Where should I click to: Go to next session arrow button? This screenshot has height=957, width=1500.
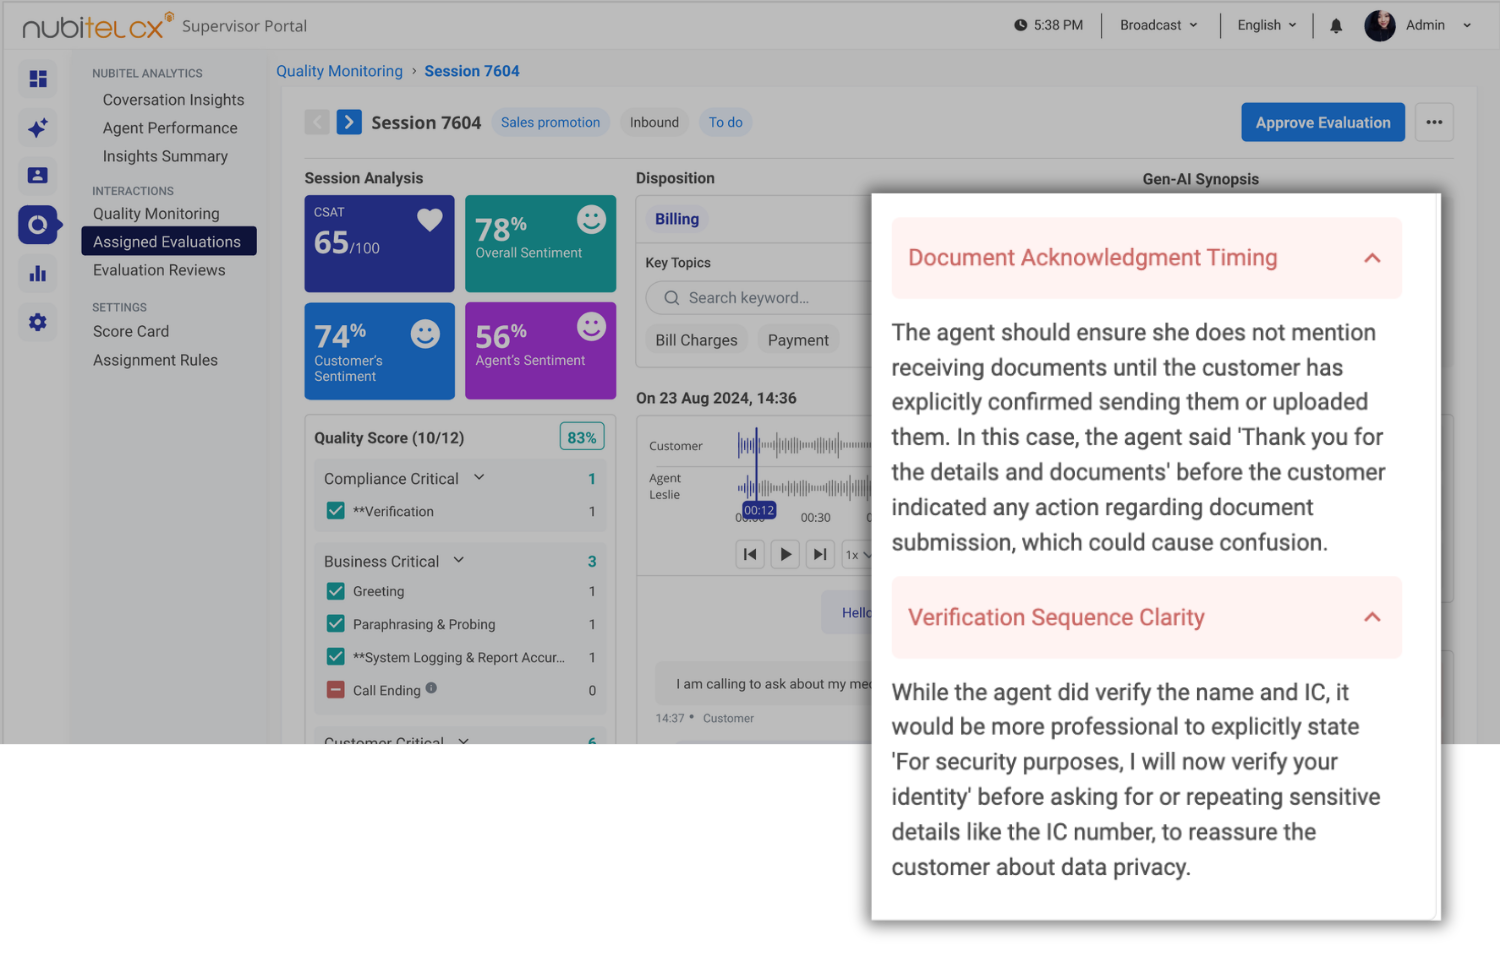(x=349, y=122)
